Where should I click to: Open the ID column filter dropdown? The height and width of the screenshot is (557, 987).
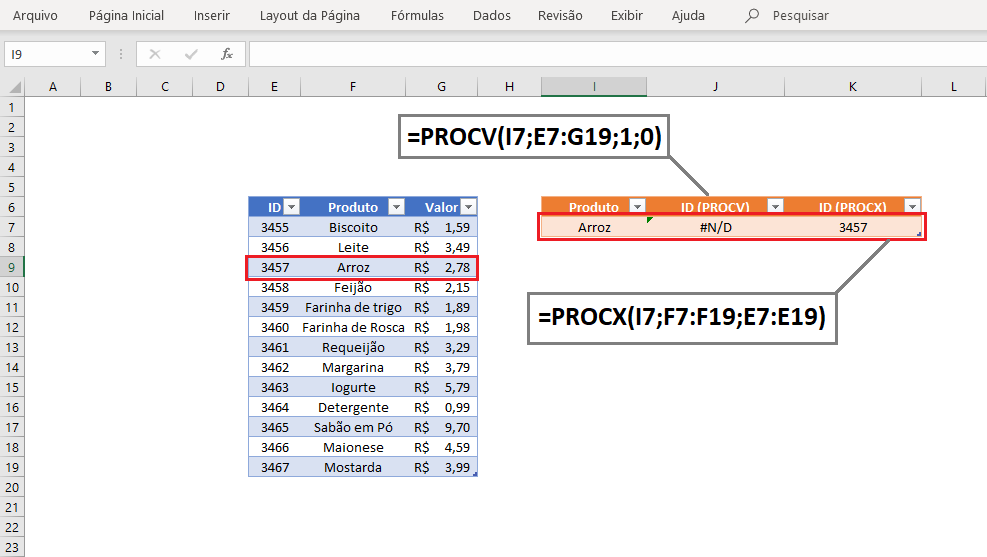click(x=291, y=206)
